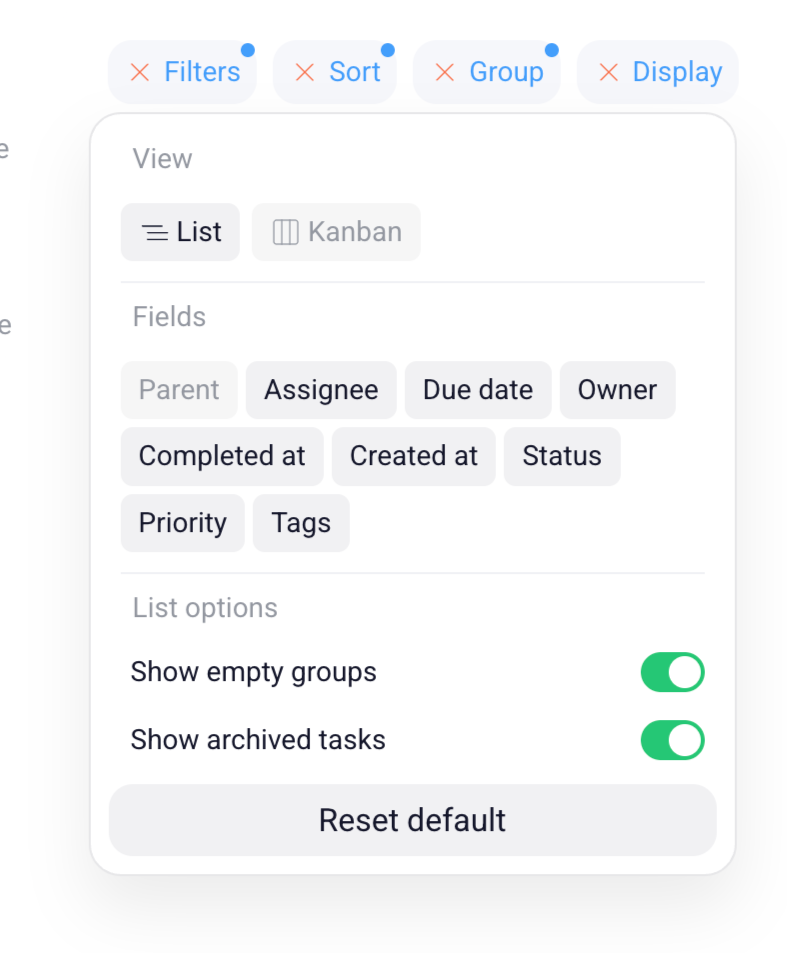This screenshot has height=953, width=787.
Task: Clear the Filters chip via its X icon
Action: pyautogui.click(x=138, y=71)
